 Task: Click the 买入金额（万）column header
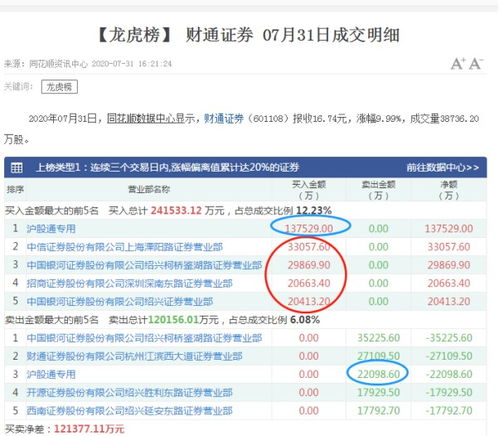(309, 190)
